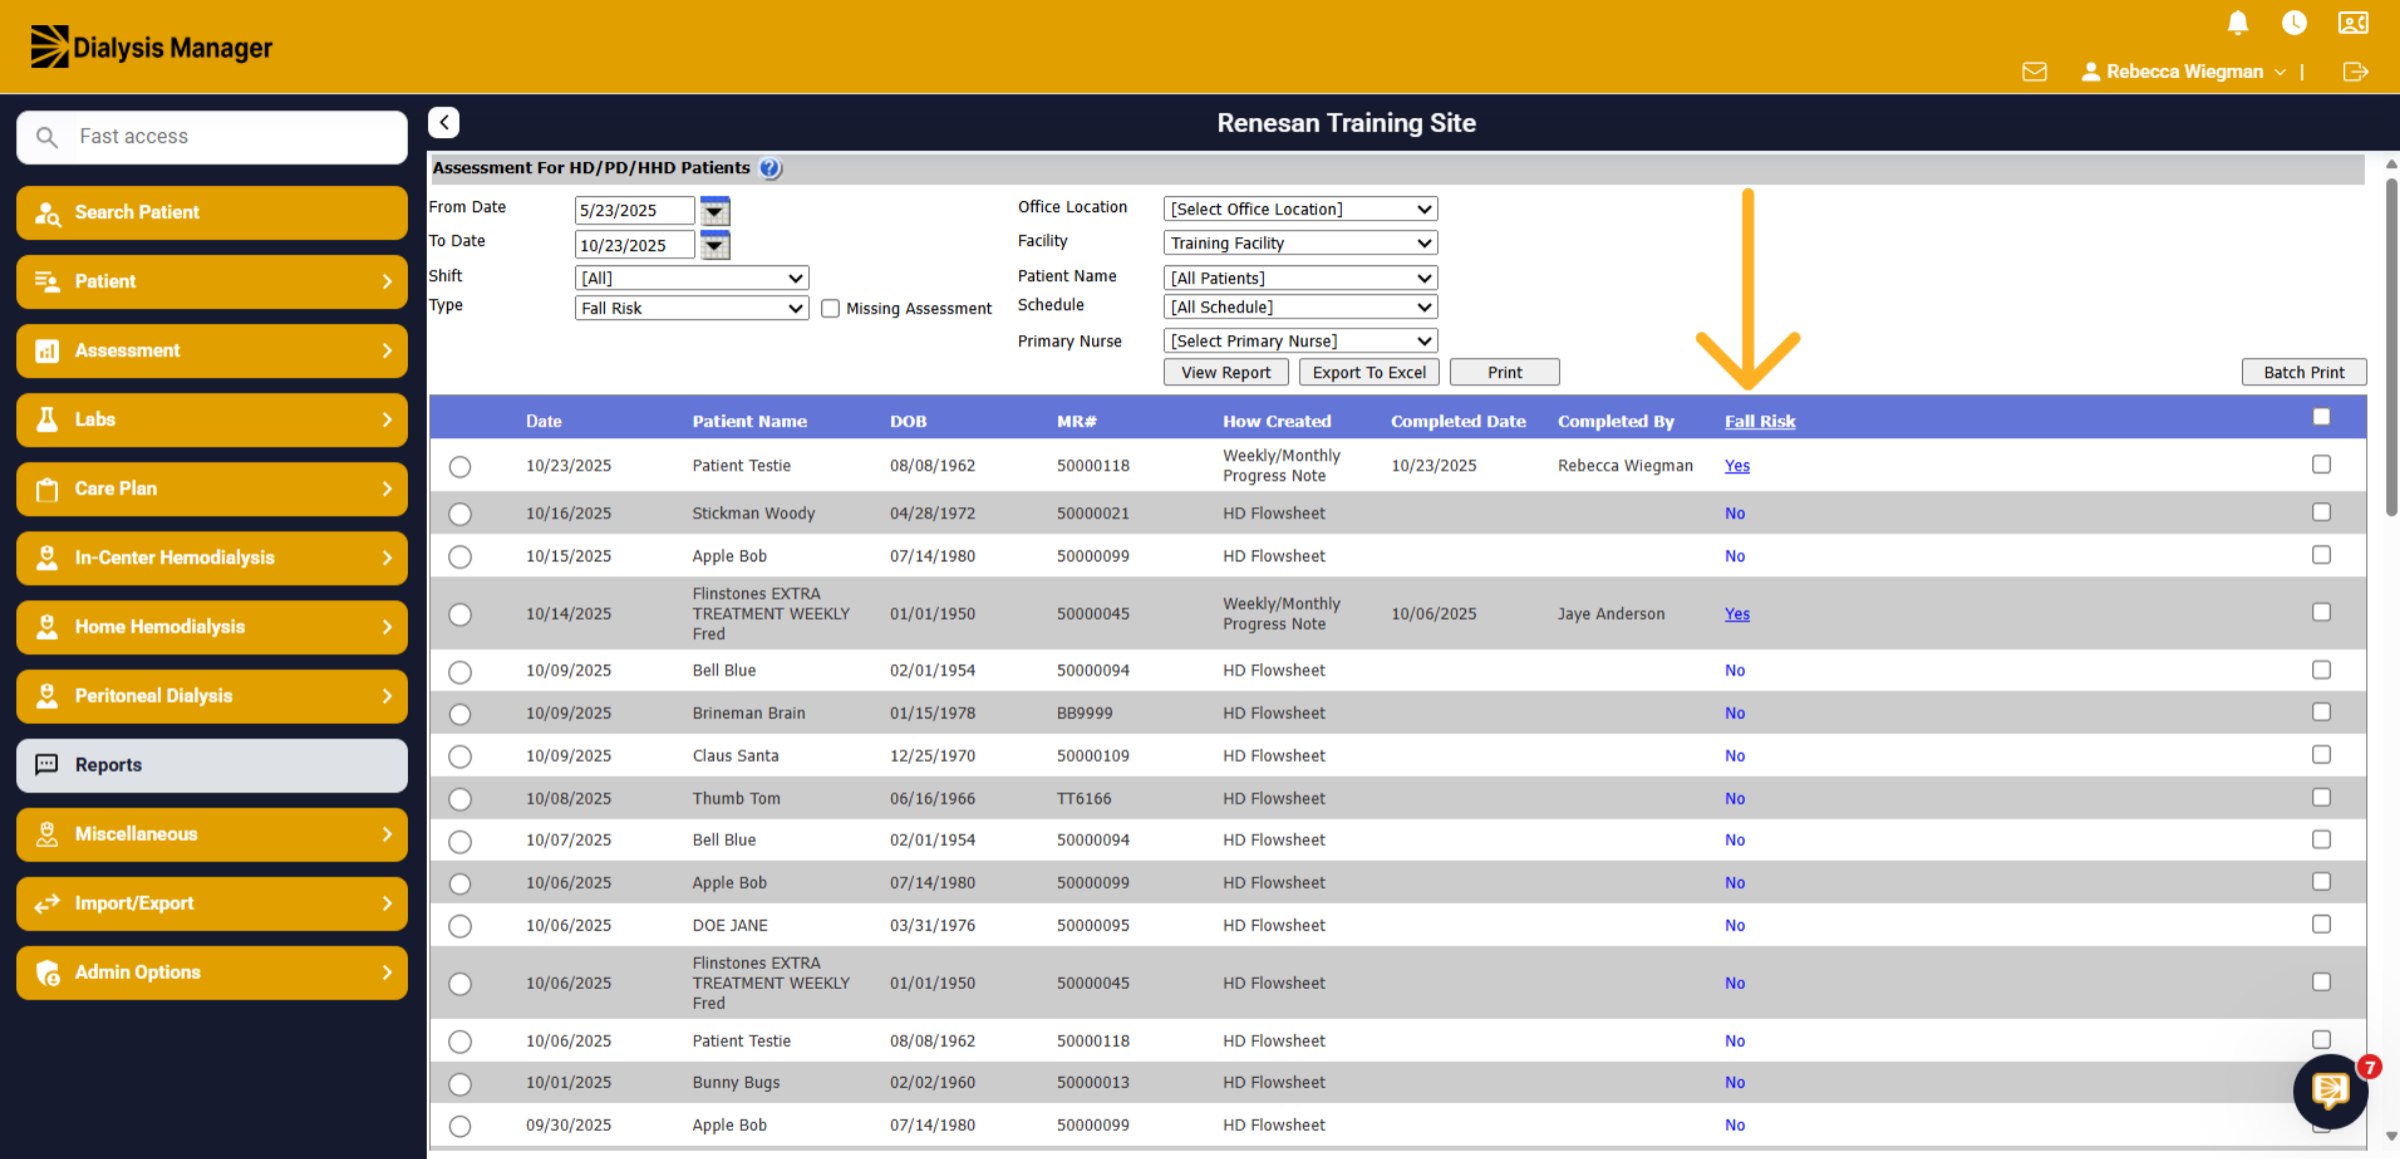Screen dimensions: 2400x1159
Task: Click the clock icon in header
Action: [2294, 22]
